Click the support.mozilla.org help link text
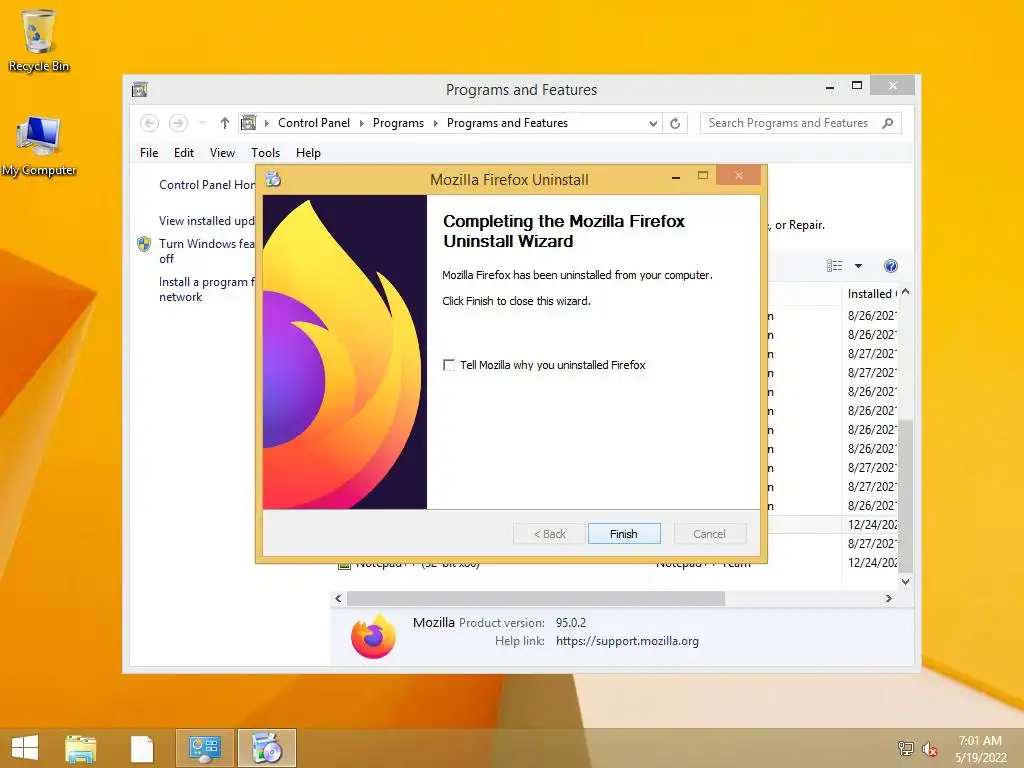The height and width of the screenshot is (768, 1024). click(x=627, y=641)
